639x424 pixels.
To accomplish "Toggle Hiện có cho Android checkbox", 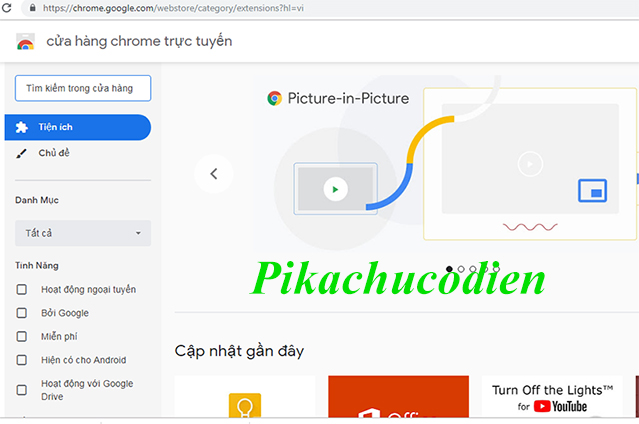I will (22, 360).
